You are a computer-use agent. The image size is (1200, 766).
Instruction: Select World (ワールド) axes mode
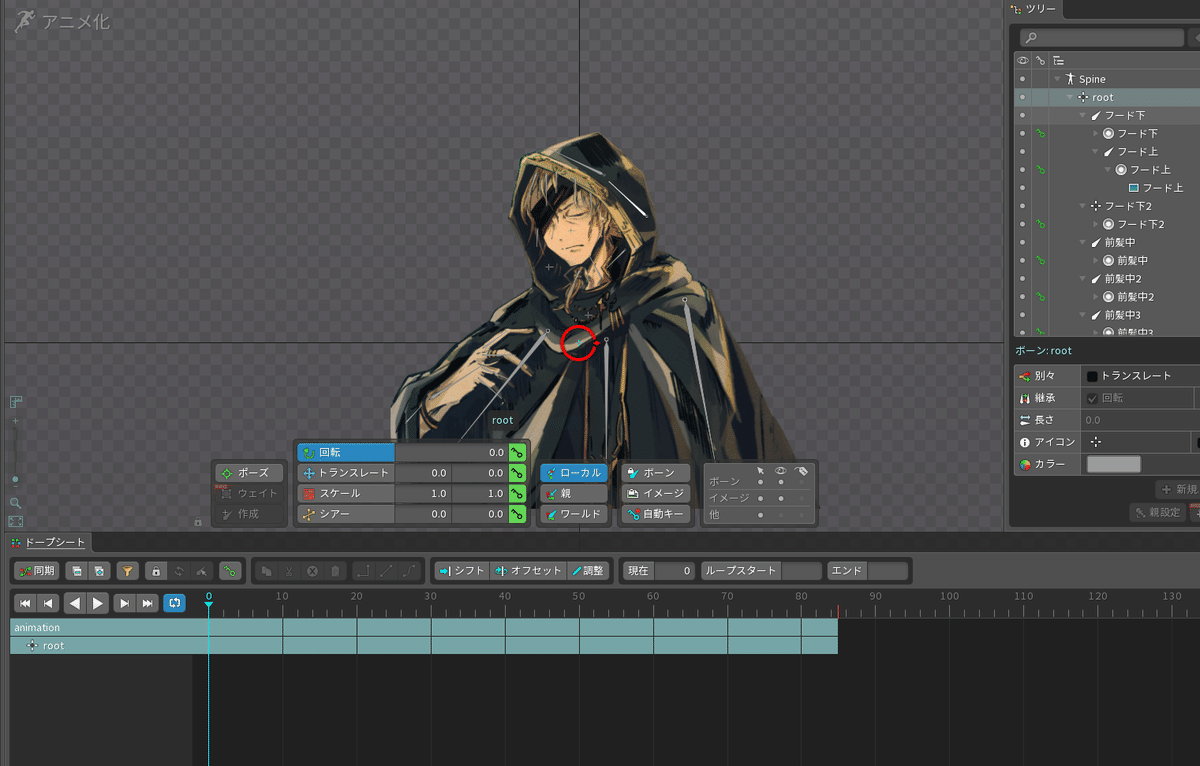573,514
